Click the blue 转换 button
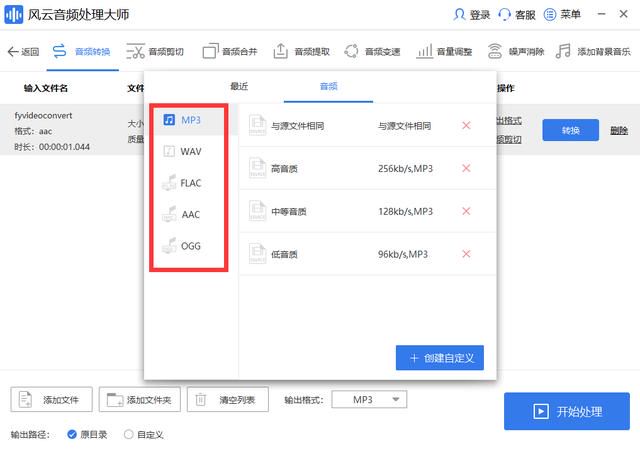Viewport: 640px width, 451px height. tap(570, 130)
